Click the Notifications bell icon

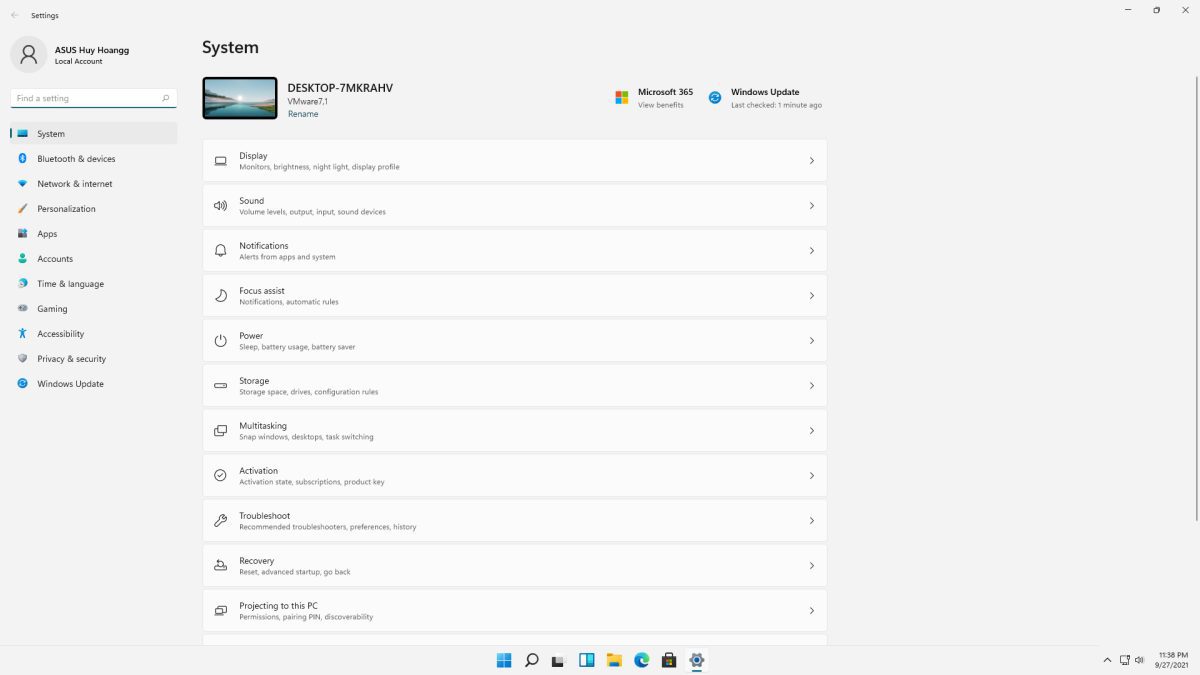click(x=220, y=251)
